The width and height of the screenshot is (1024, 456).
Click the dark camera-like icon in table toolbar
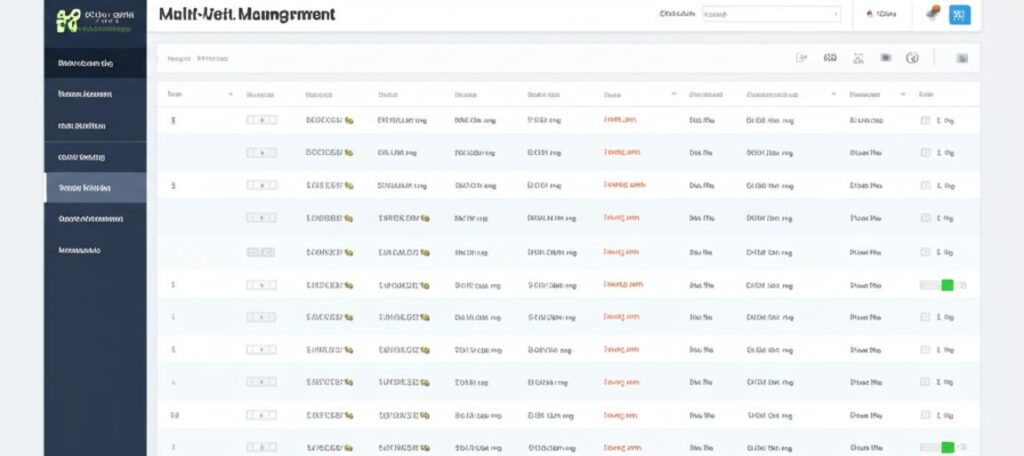click(x=885, y=58)
